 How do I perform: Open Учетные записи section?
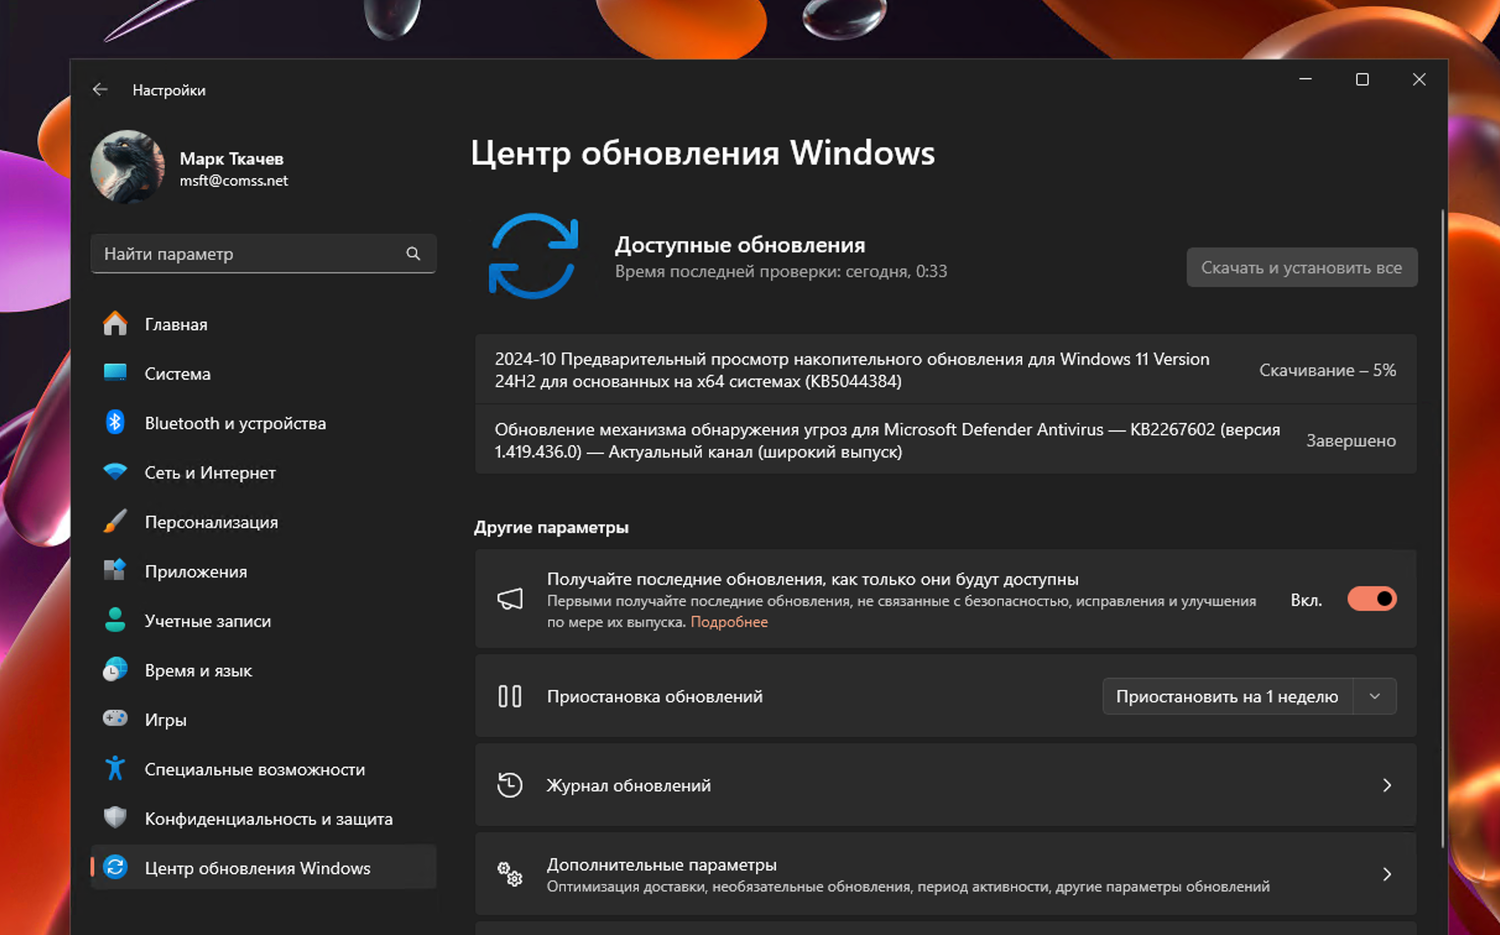(x=264, y=620)
